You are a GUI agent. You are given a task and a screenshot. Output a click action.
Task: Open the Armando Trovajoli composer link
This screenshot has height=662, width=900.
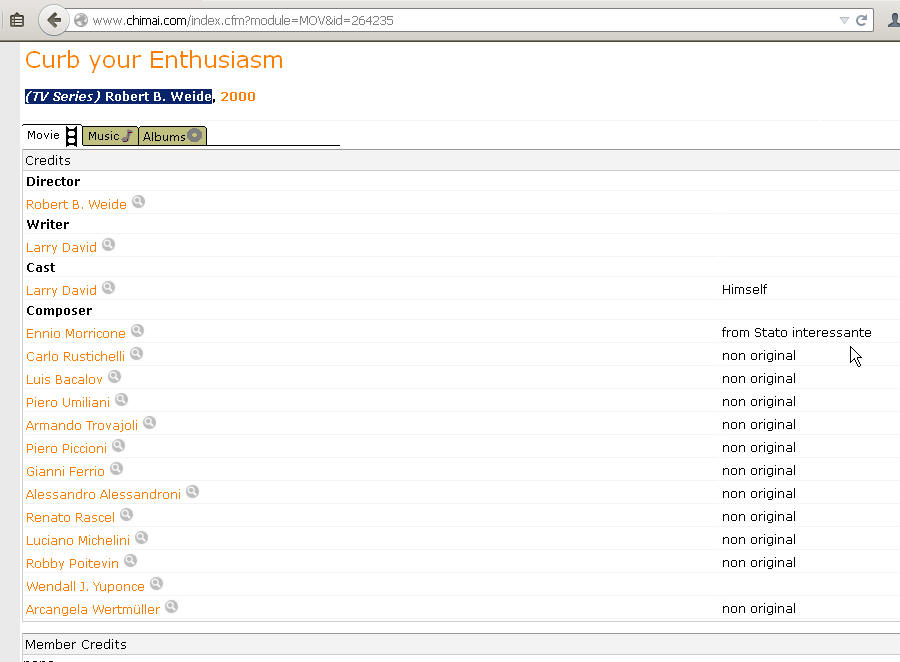tap(82, 425)
